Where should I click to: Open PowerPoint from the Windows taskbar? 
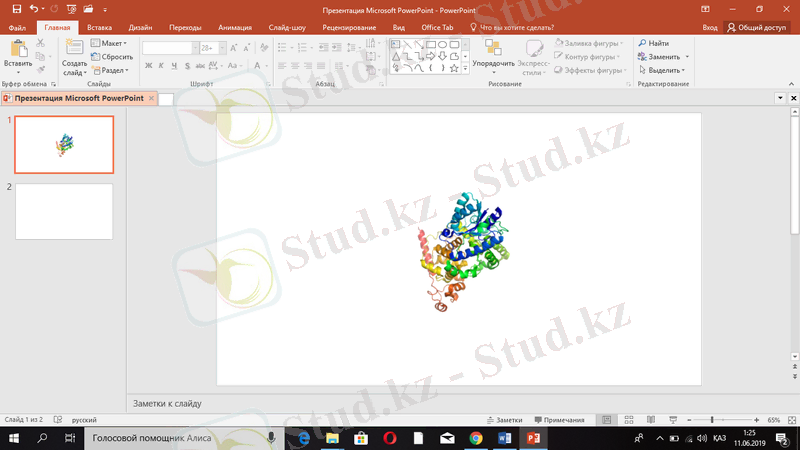coord(533,438)
